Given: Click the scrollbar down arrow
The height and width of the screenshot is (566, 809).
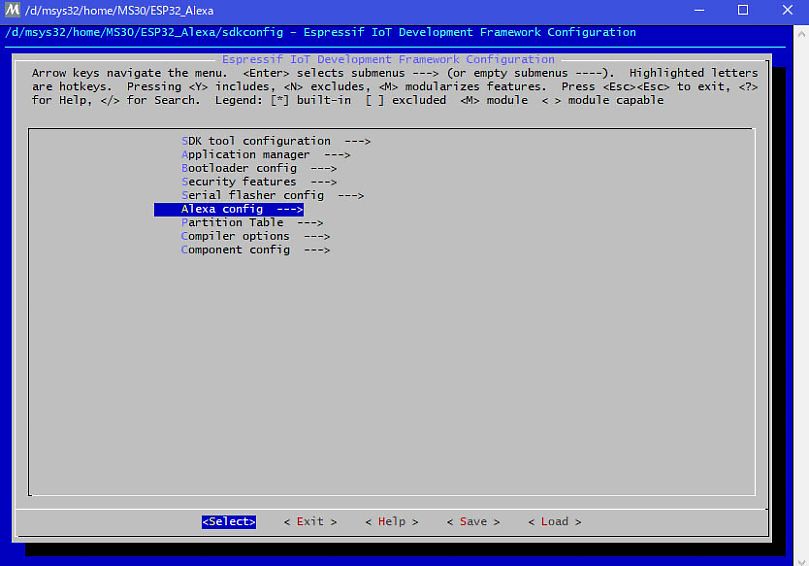Looking at the screenshot, I should (x=801, y=561).
